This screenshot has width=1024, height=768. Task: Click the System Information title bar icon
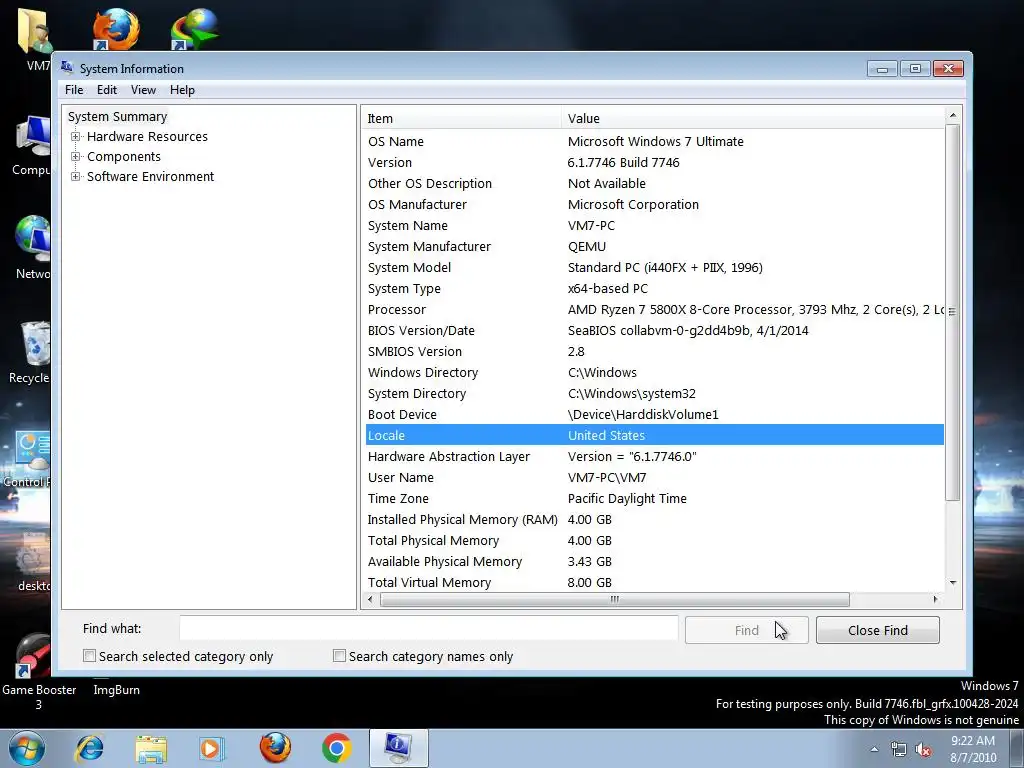click(67, 67)
